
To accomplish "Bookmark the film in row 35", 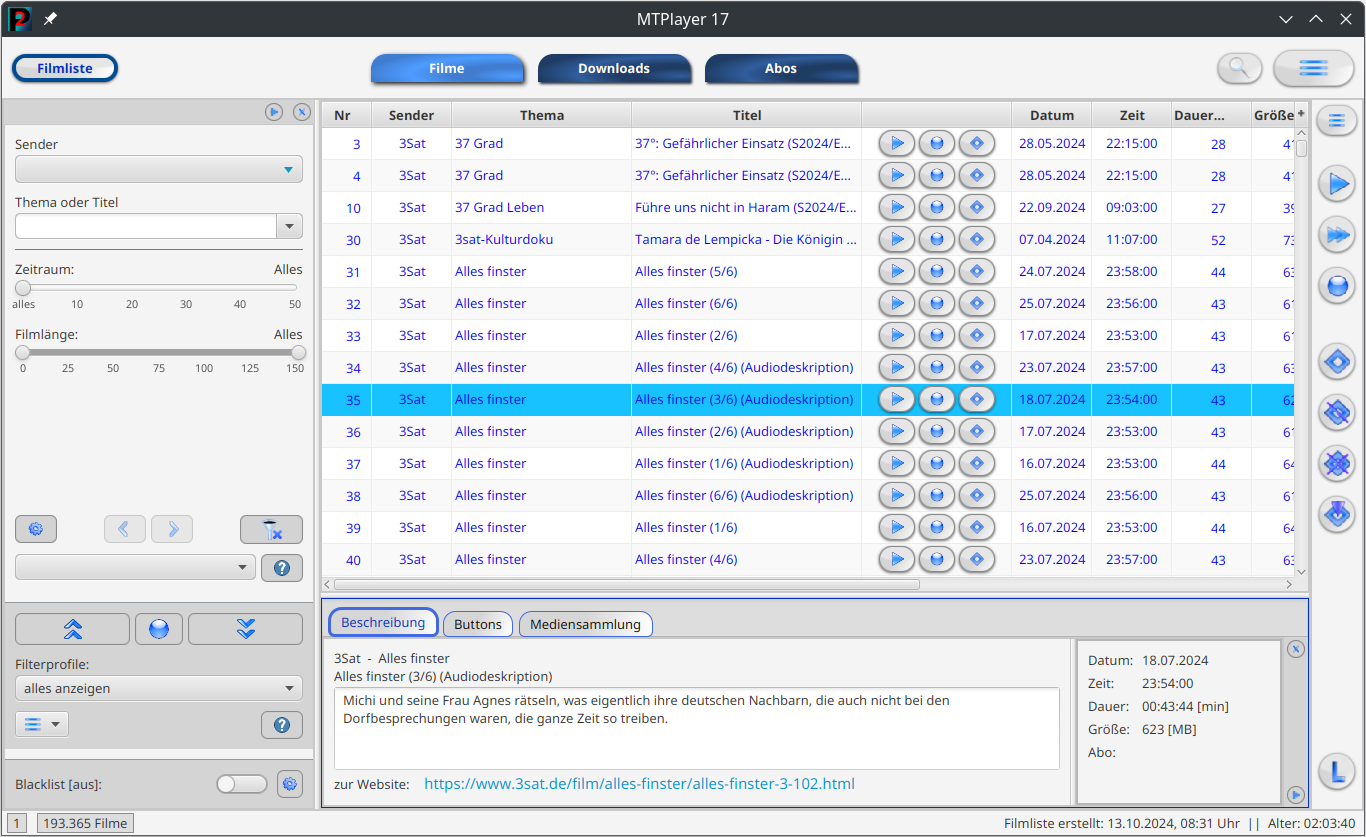I will [977, 399].
